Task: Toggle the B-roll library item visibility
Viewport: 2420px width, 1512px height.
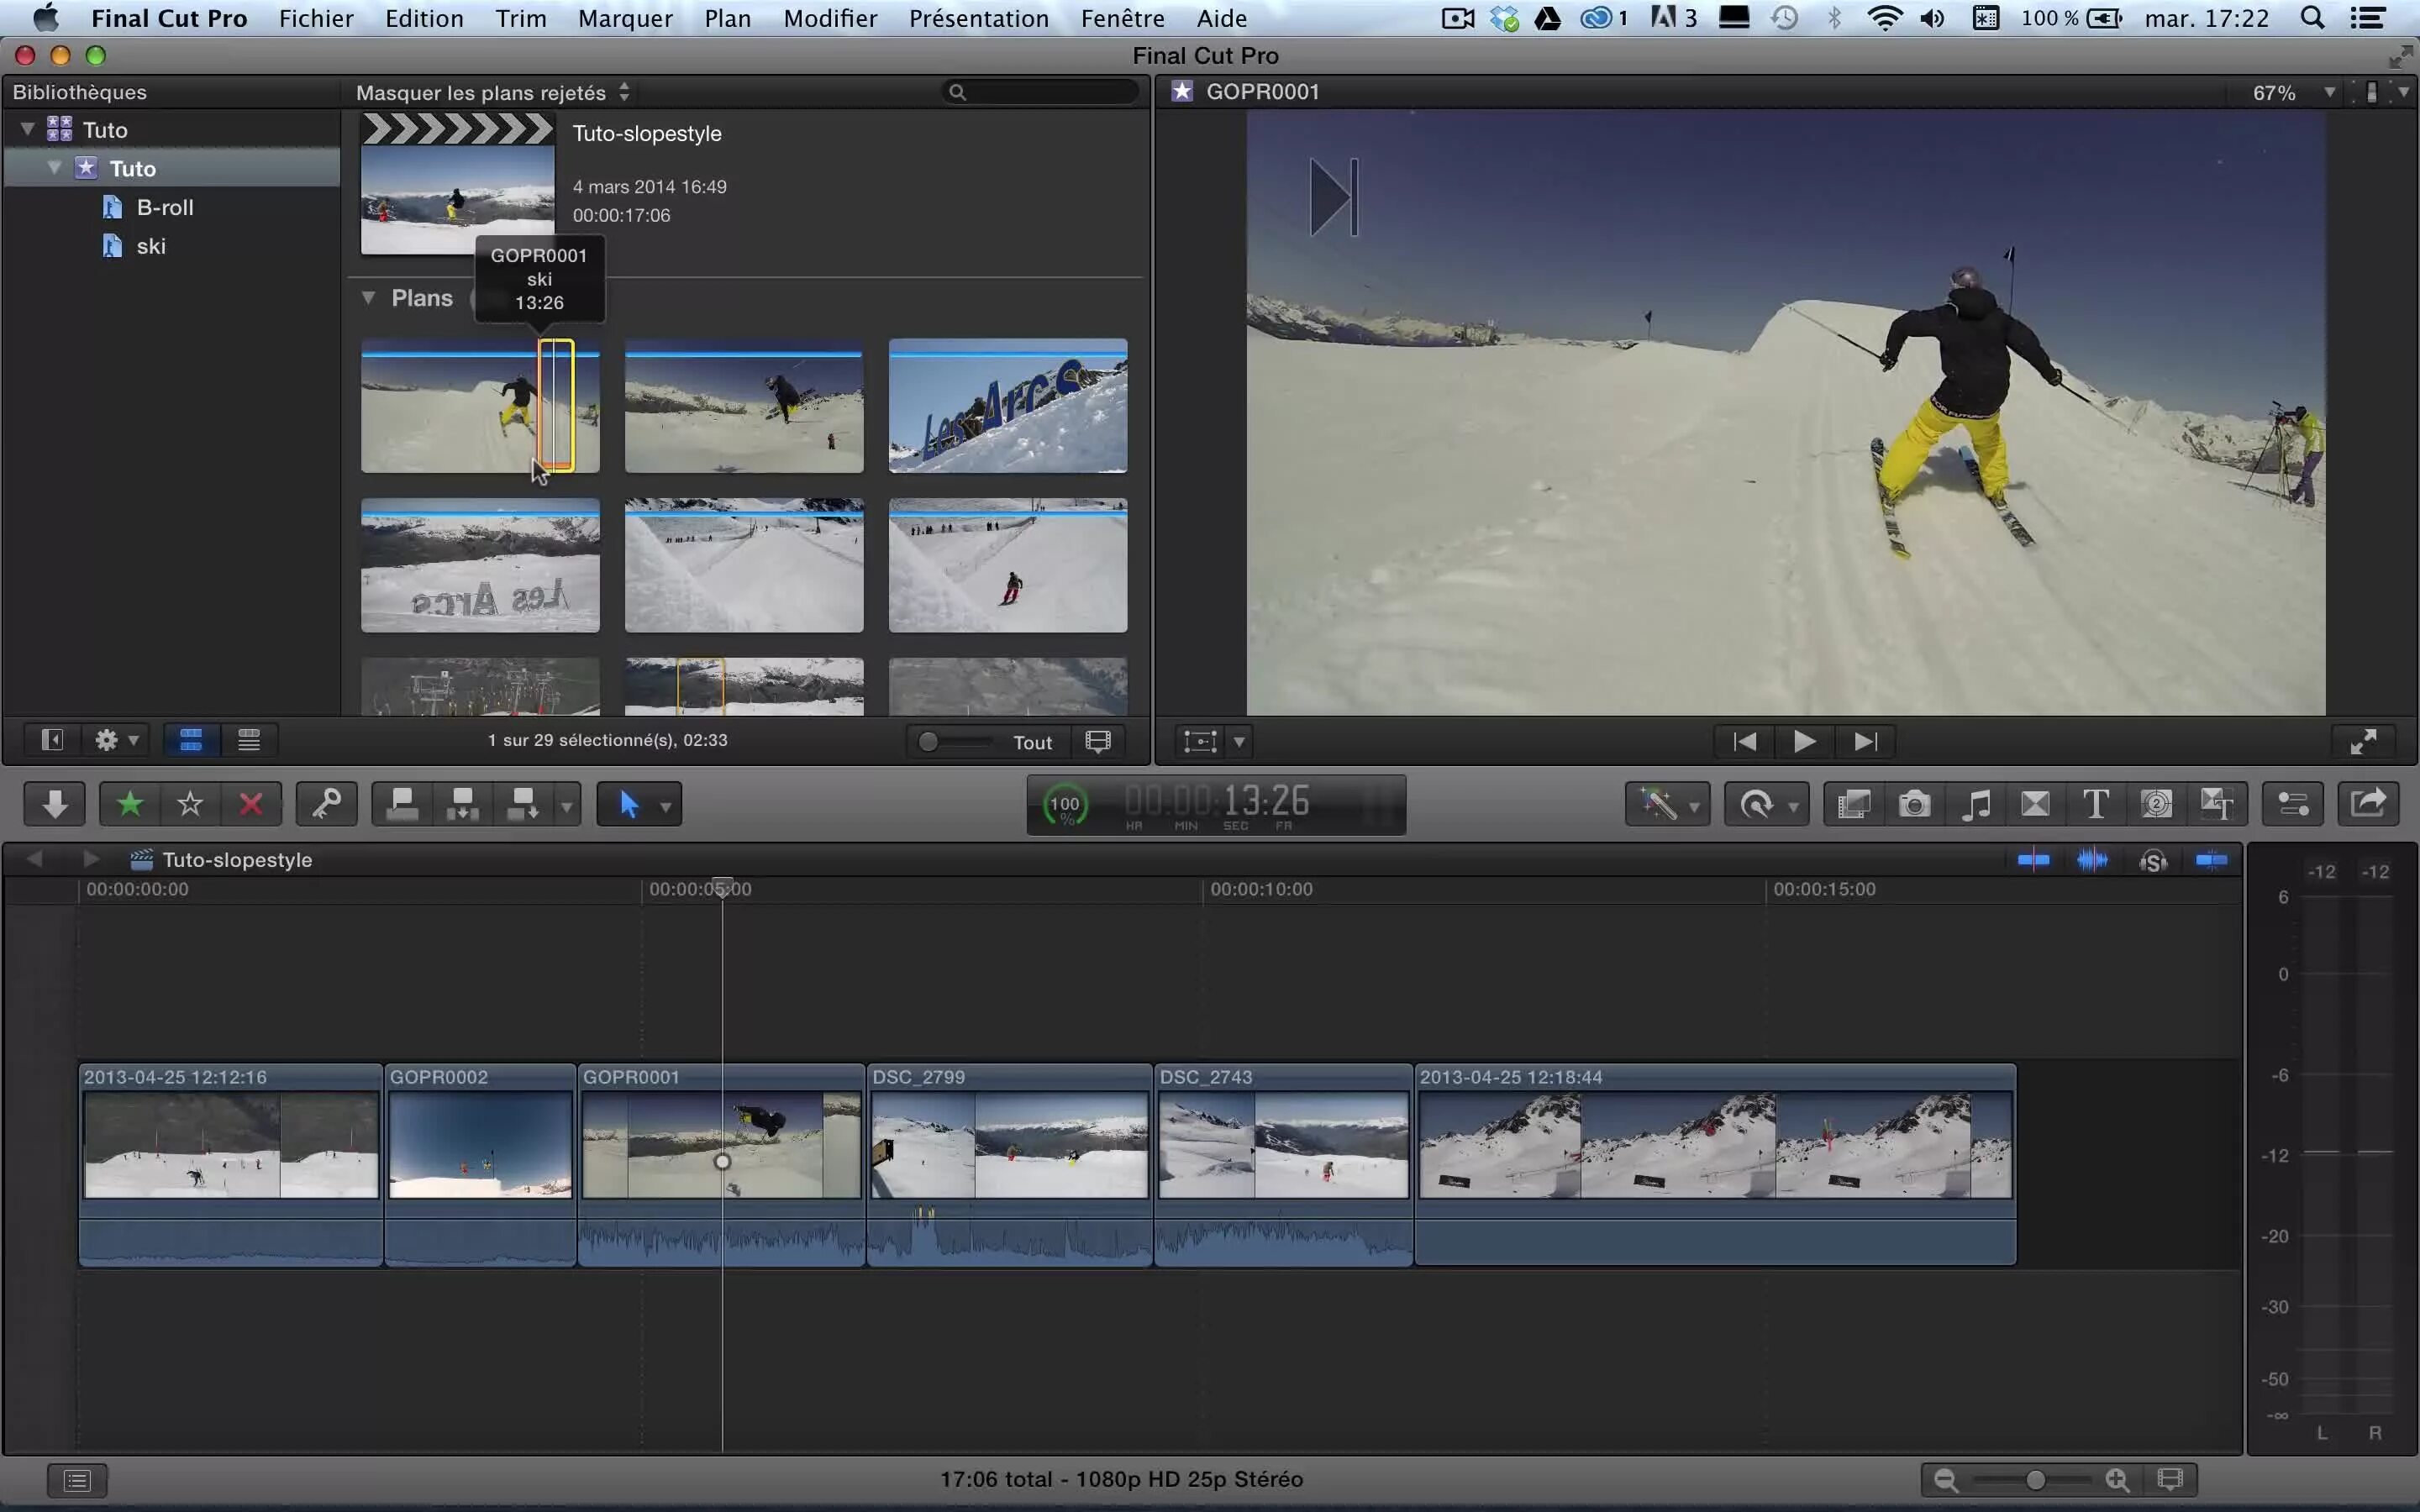Action: [166, 206]
